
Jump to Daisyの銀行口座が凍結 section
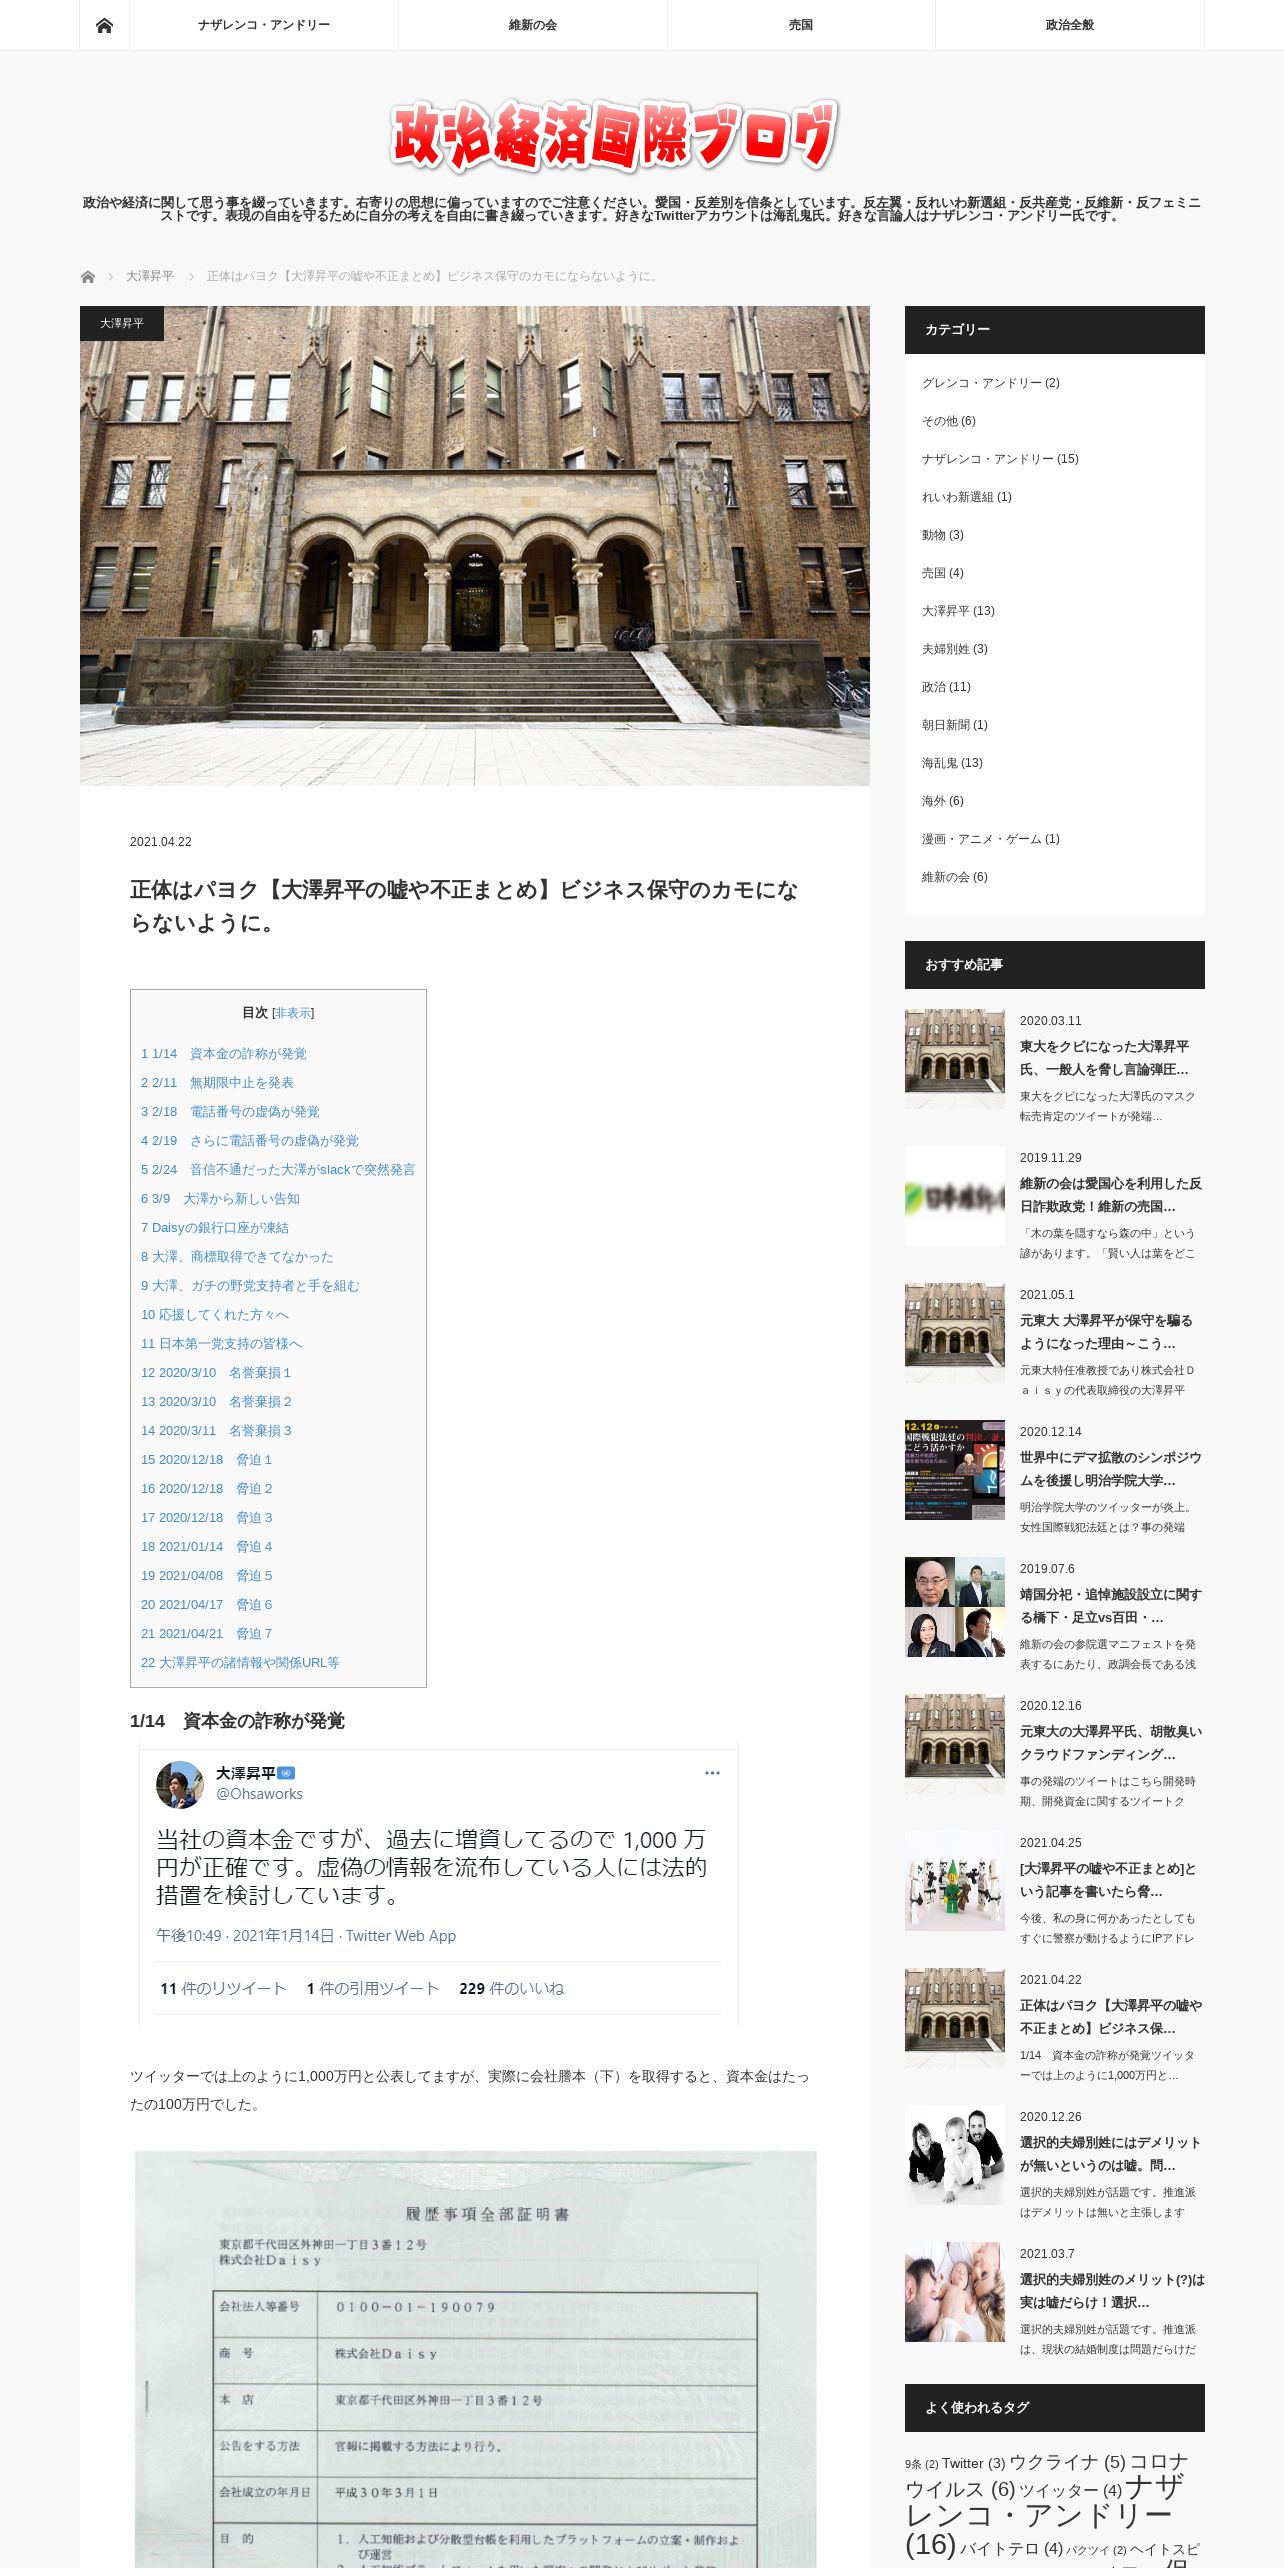pos(215,1228)
